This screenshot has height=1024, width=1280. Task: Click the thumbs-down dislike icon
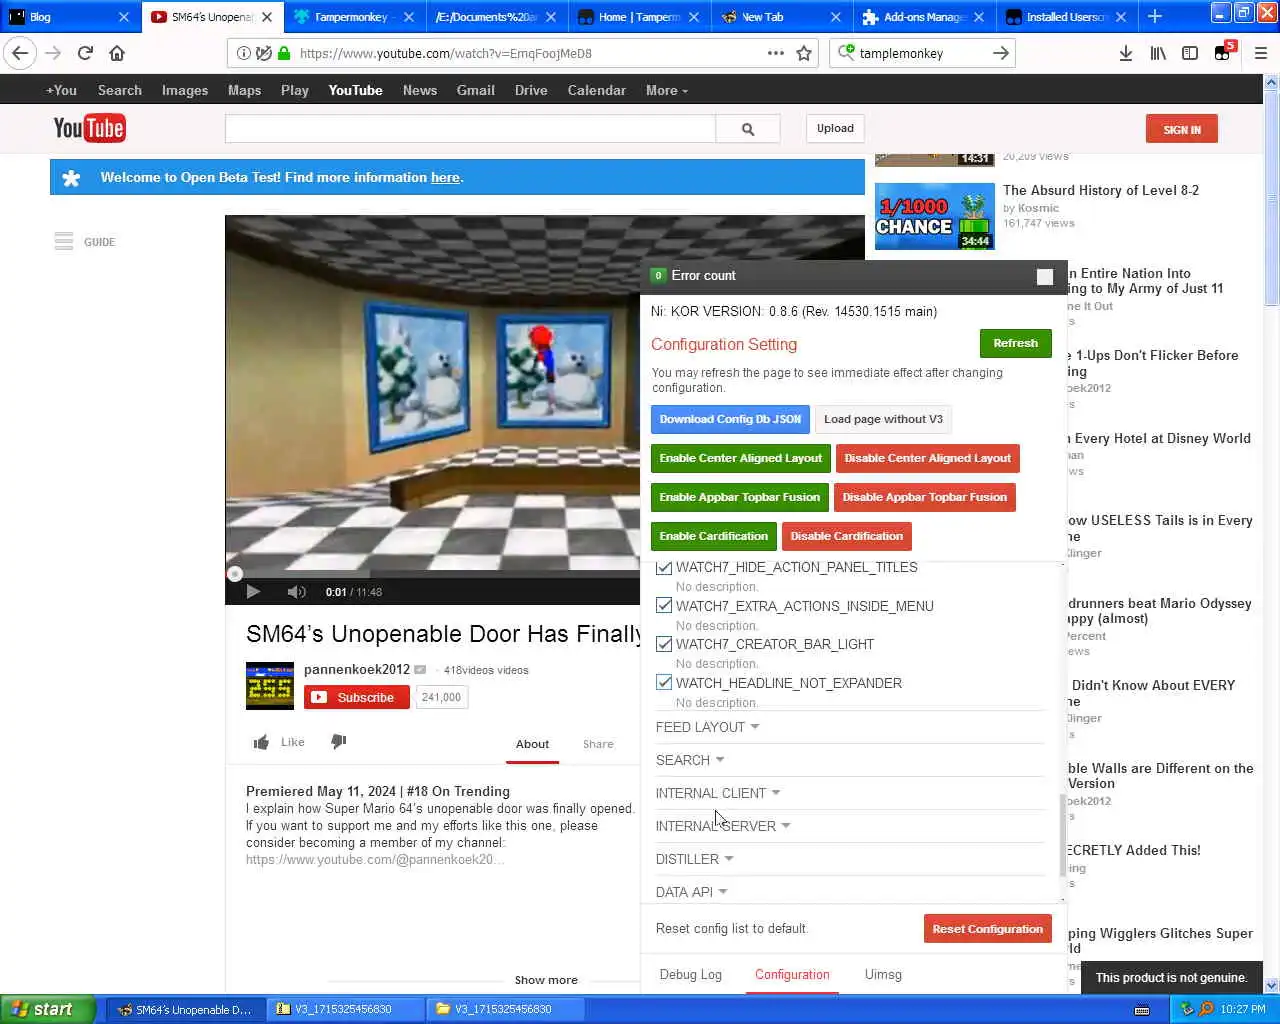338,741
